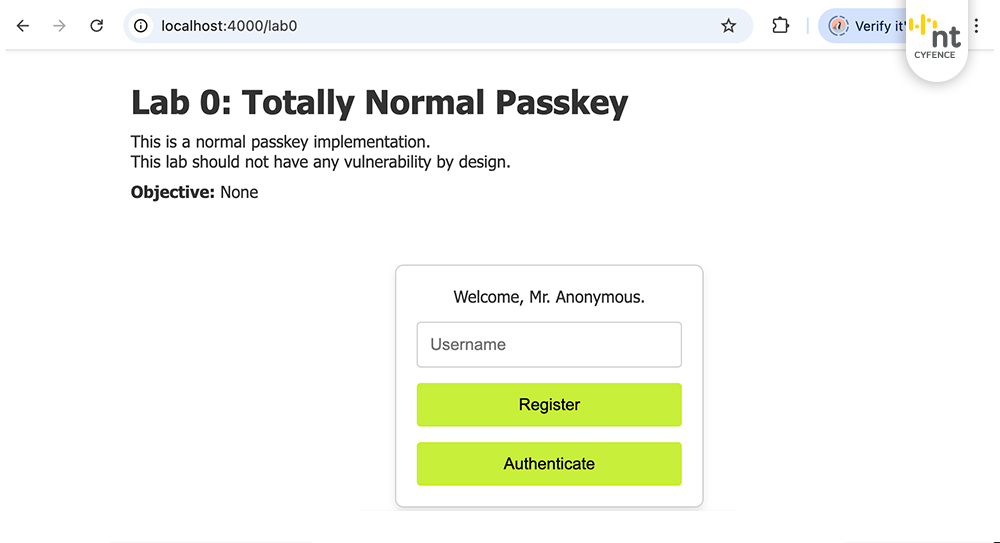Image resolution: width=1000 pixels, height=543 pixels.
Task: Click the "Lab 0: Totally Normal Passkey" heading
Action: (x=379, y=102)
